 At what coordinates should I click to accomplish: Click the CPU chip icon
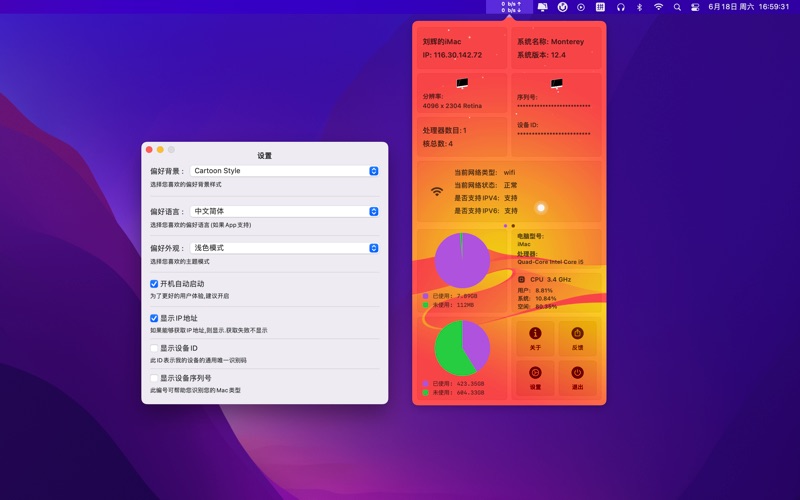coord(522,279)
